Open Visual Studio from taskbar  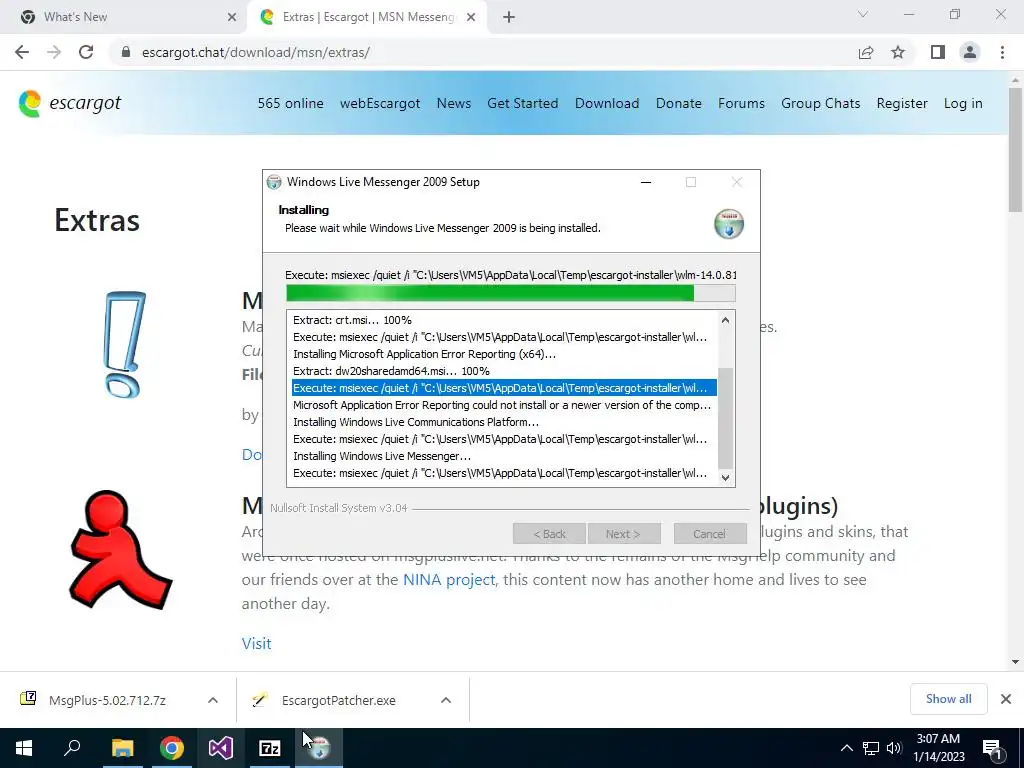[x=221, y=748]
